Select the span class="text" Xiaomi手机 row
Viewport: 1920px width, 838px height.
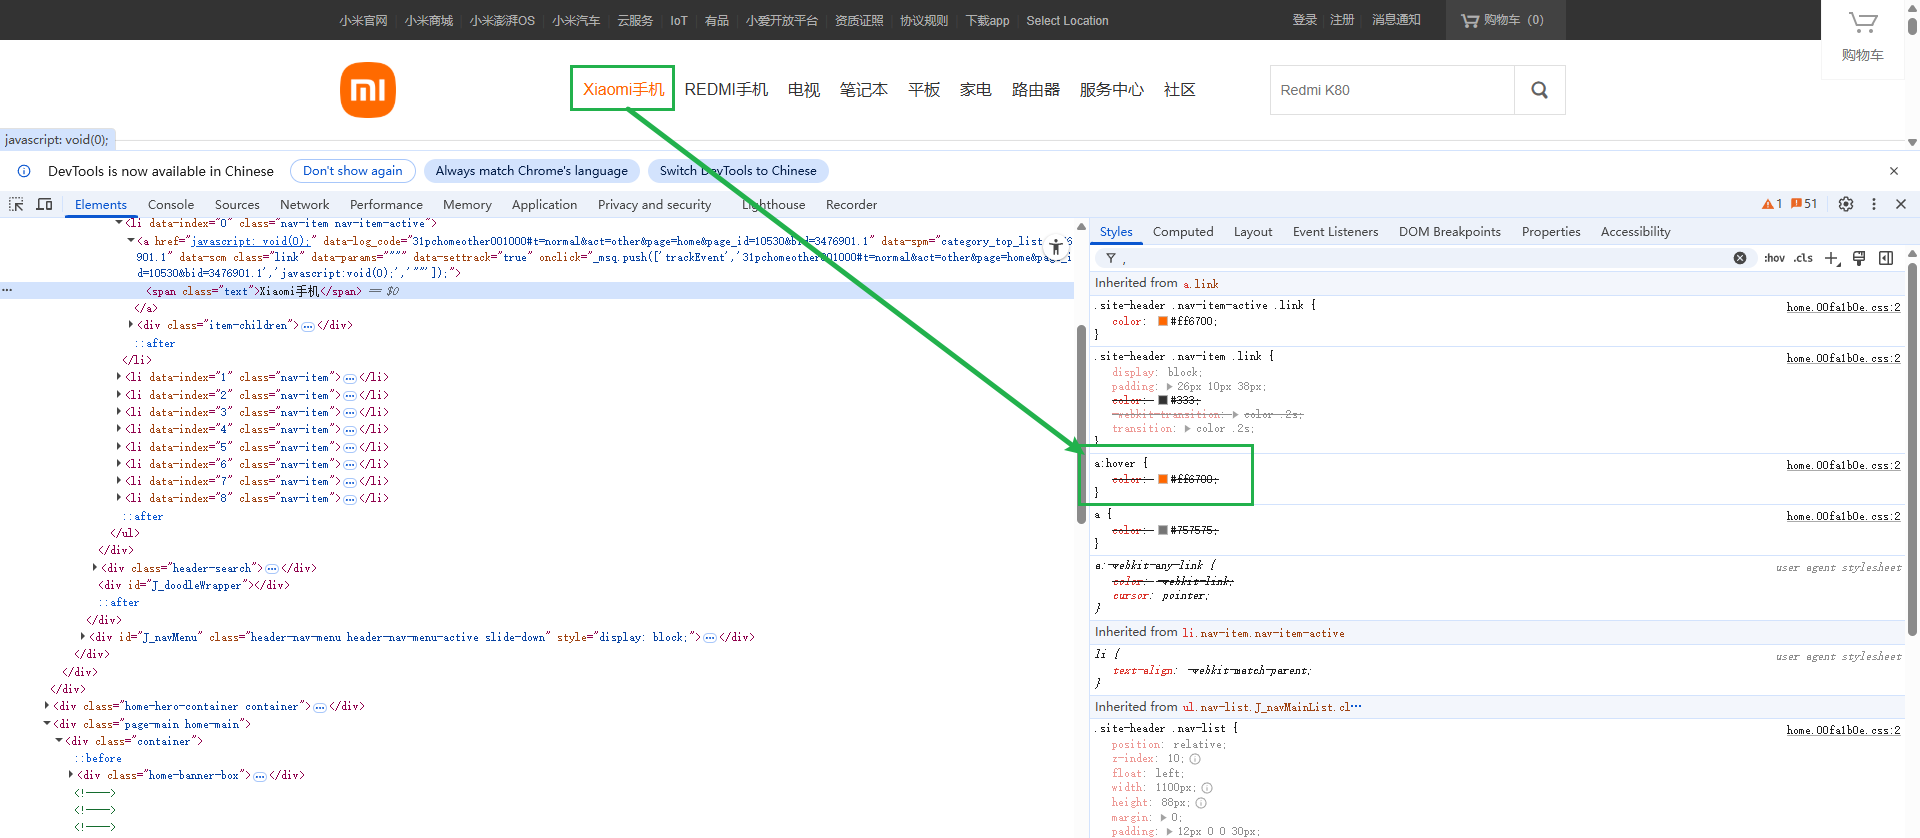(x=537, y=291)
